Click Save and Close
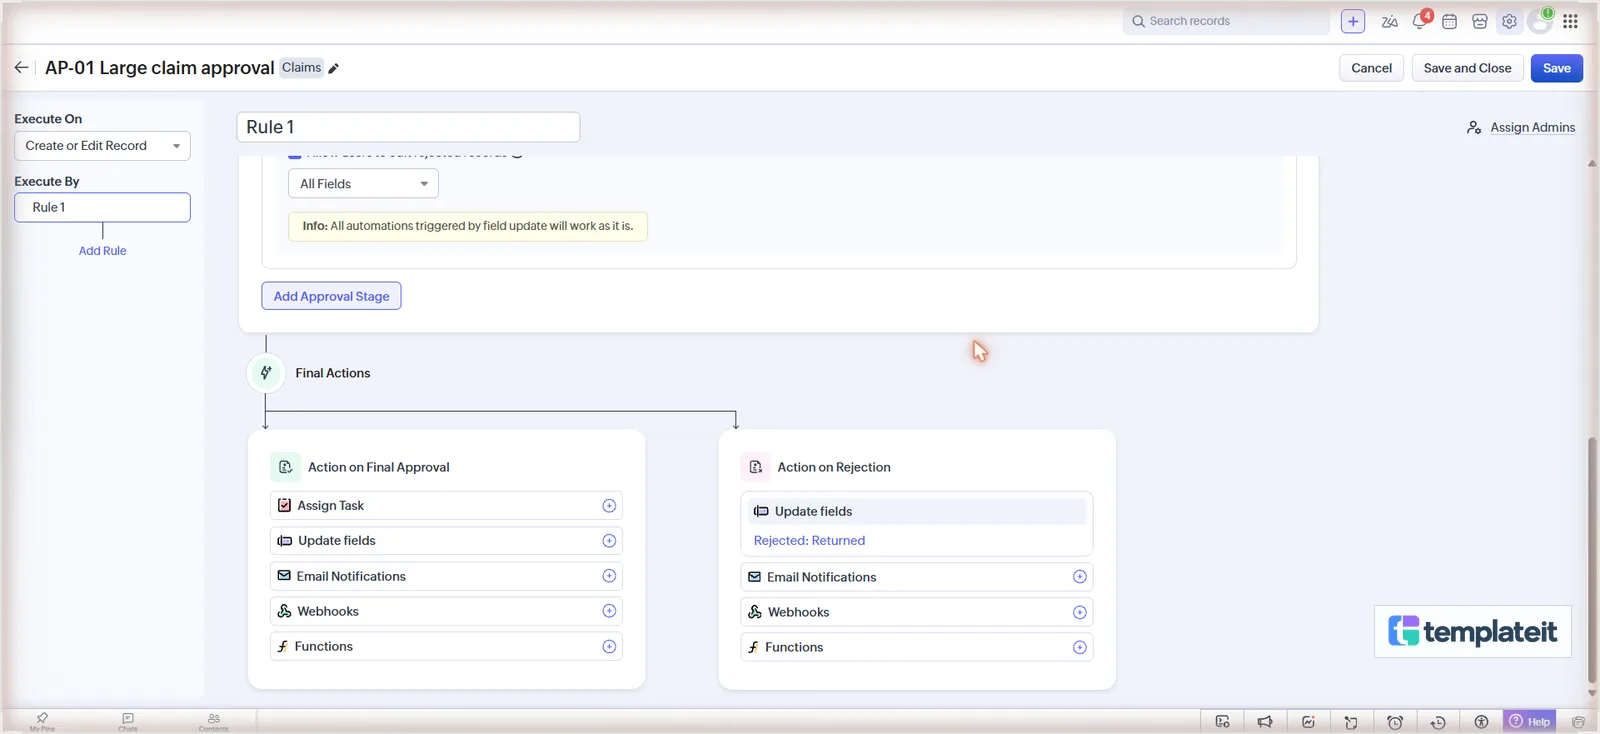The width and height of the screenshot is (1600, 734). click(x=1467, y=68)
